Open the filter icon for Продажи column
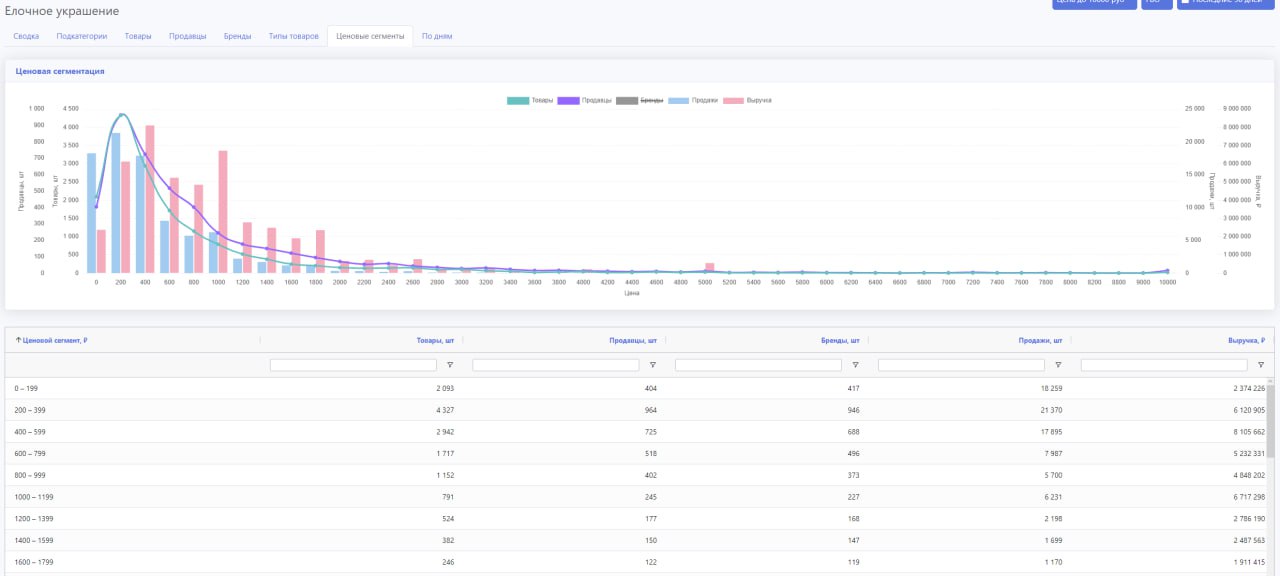 (x=1058, y=365)
